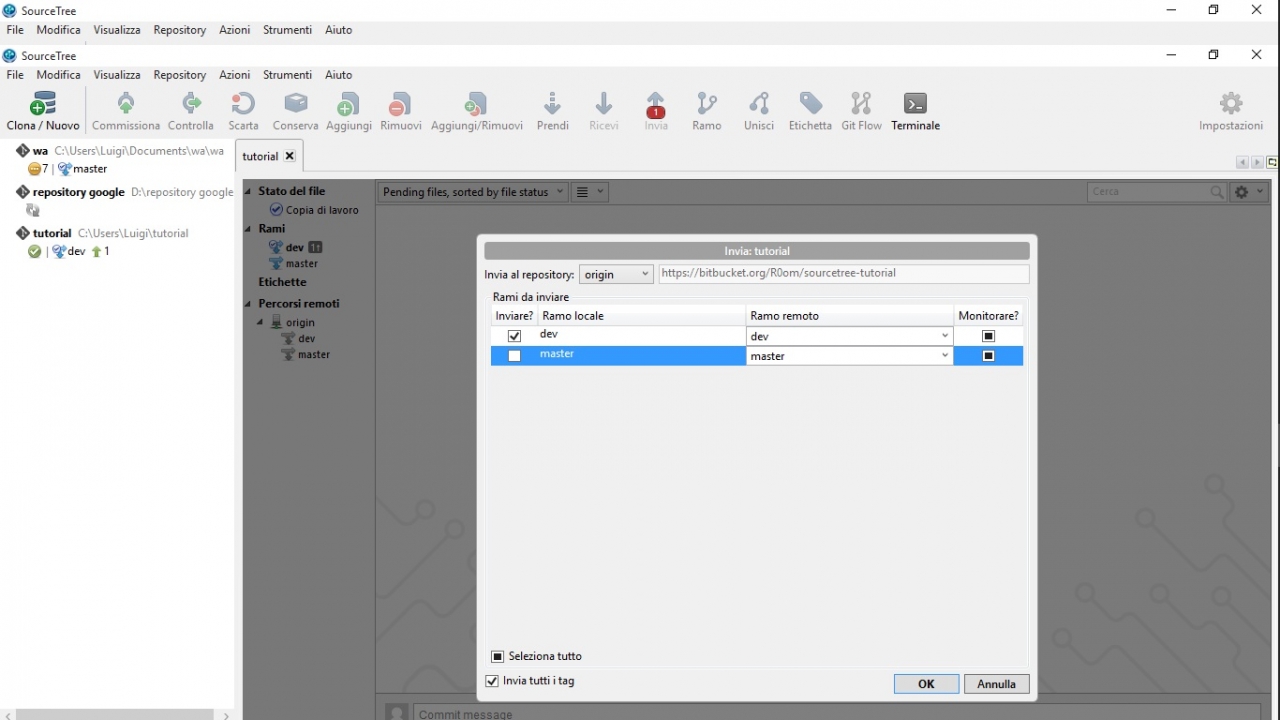Click the Controlla toolbar icon
This screenshot has width=1280, height=720.
tap(191, 104)
